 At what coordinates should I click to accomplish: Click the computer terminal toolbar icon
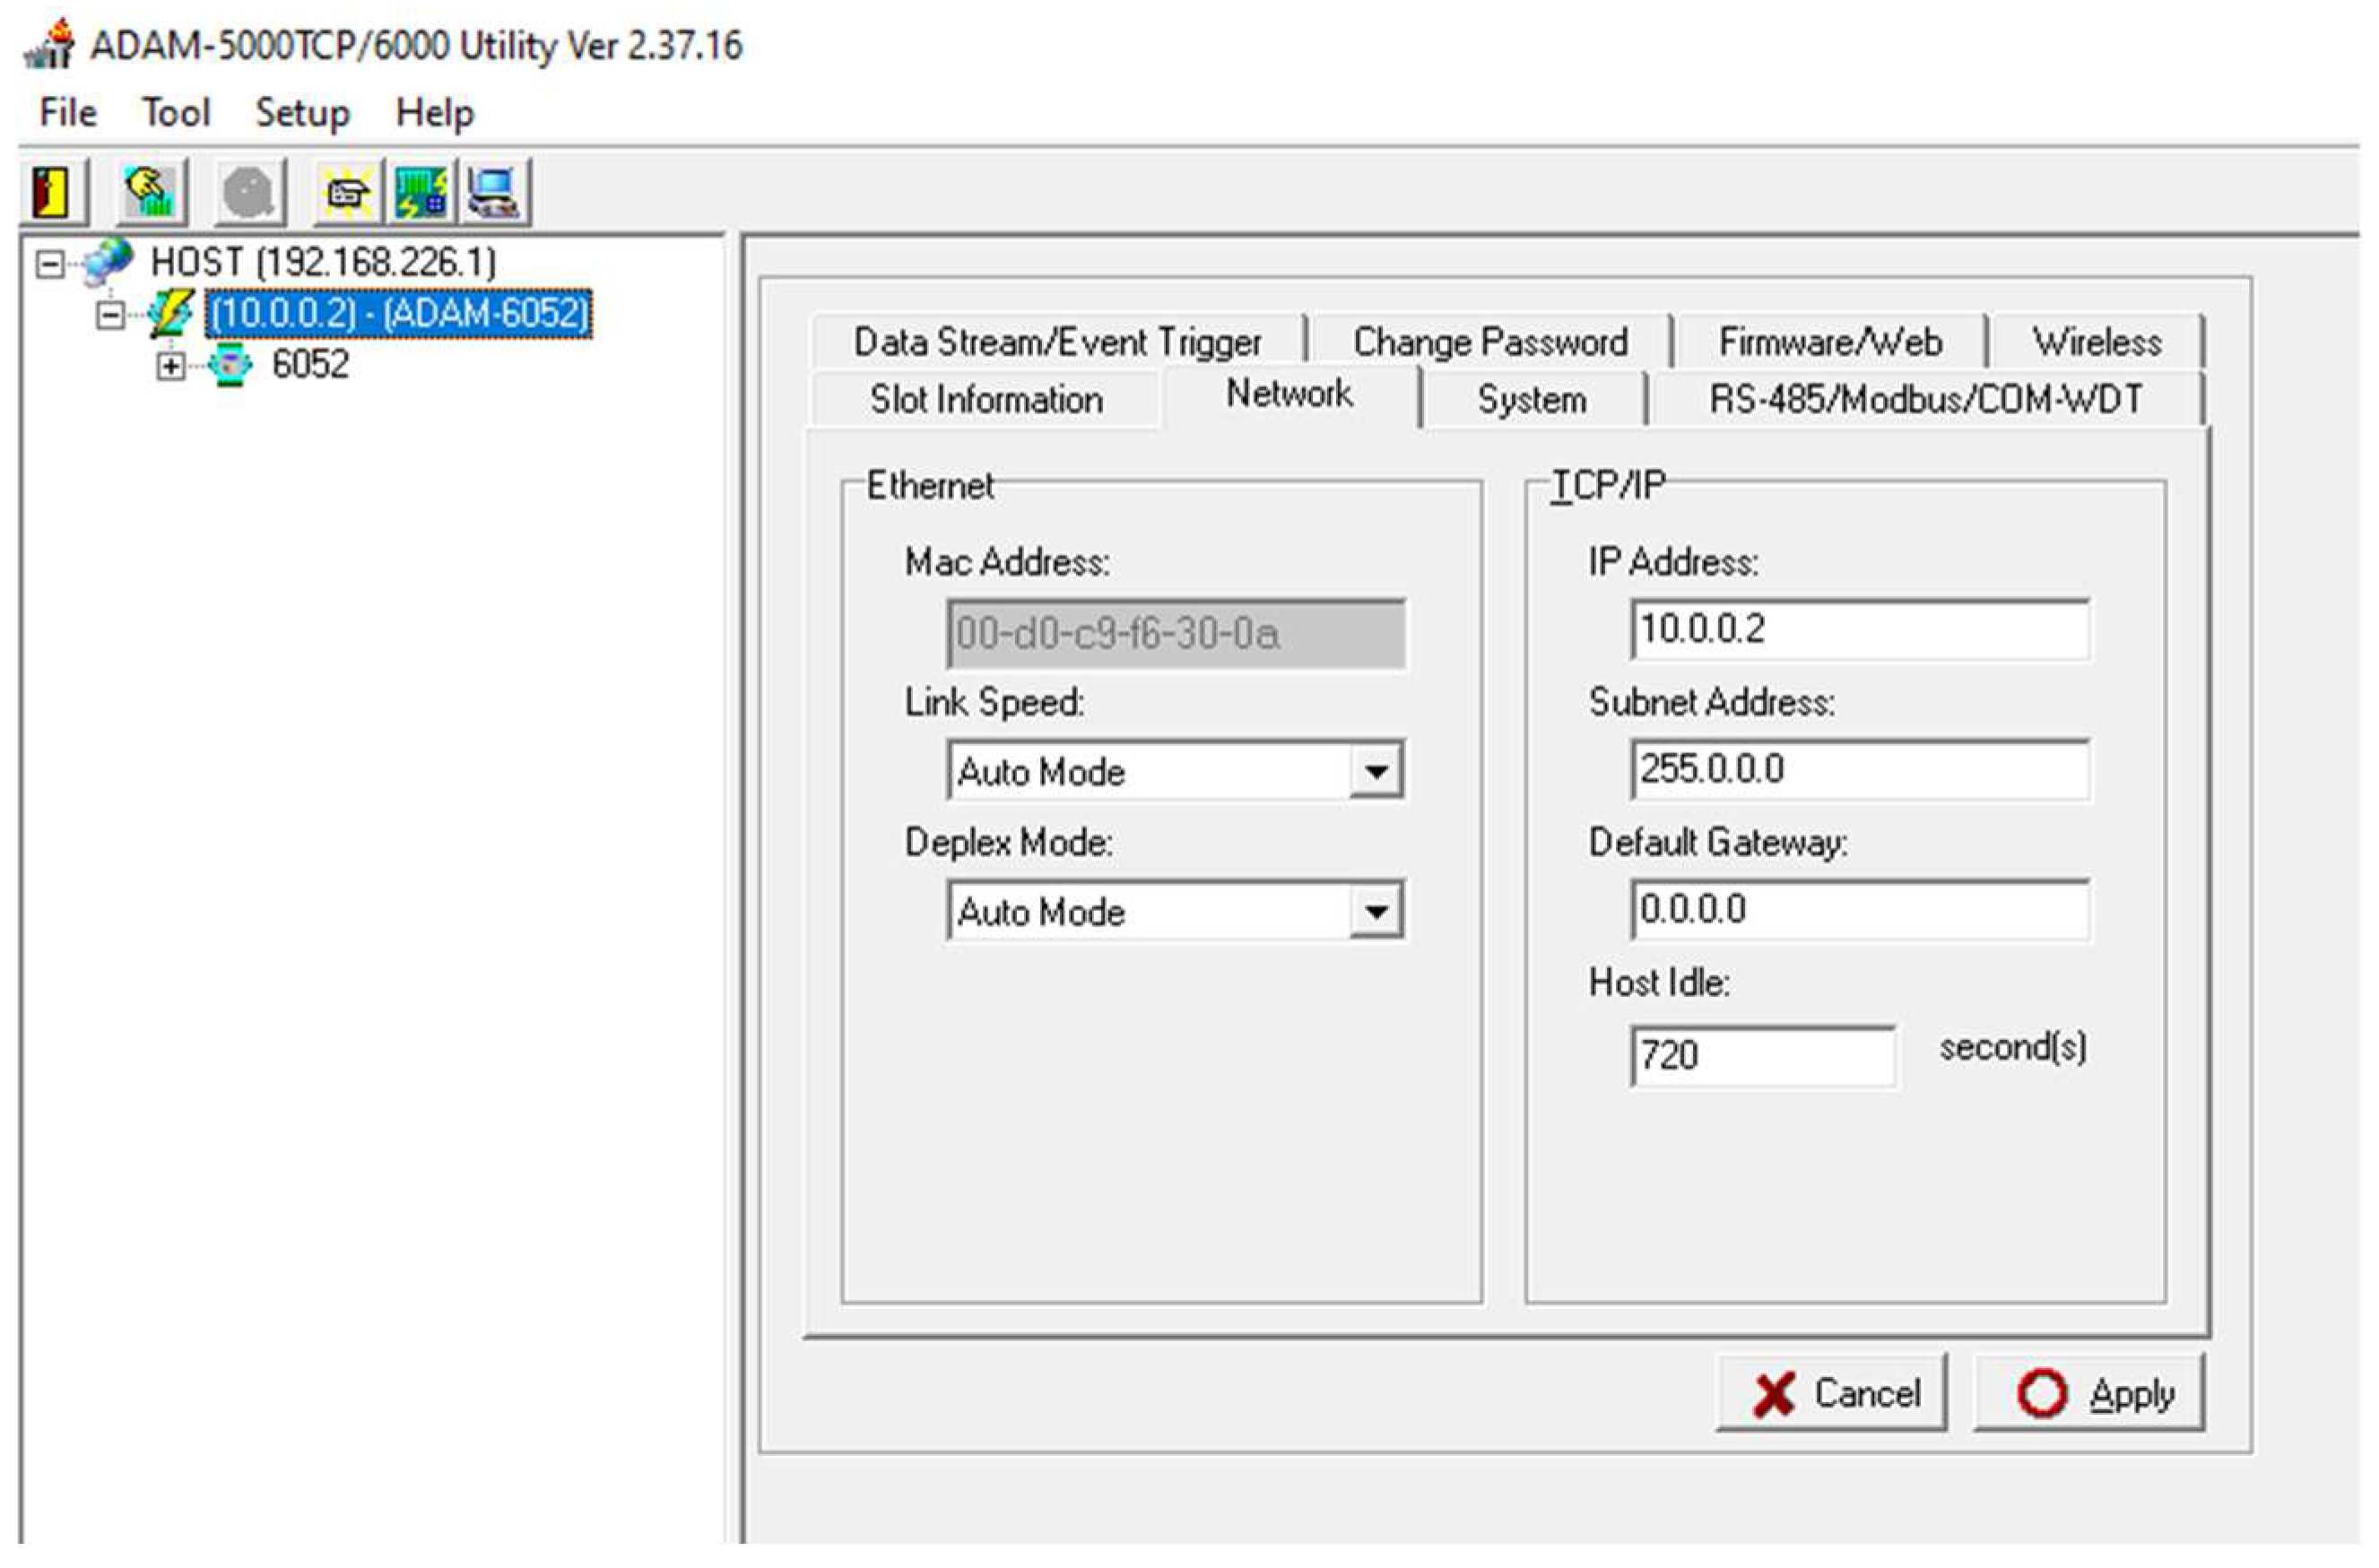[x=494, y=191]
